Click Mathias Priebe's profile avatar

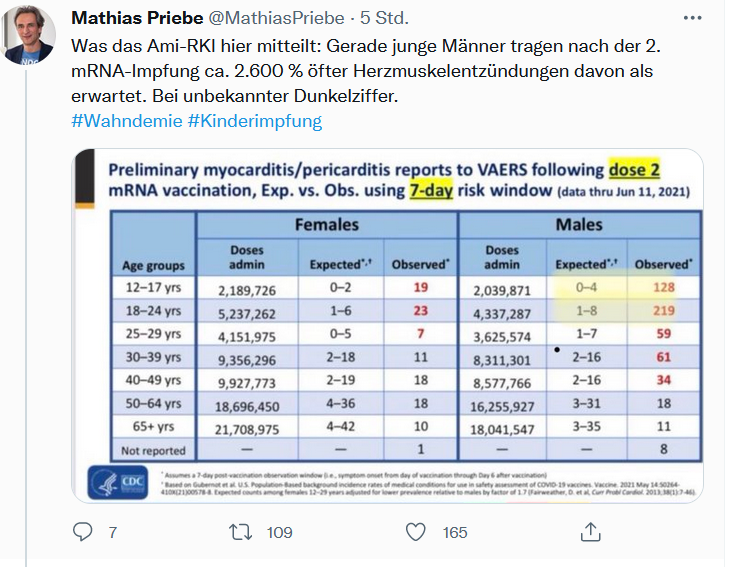(30, 40)
